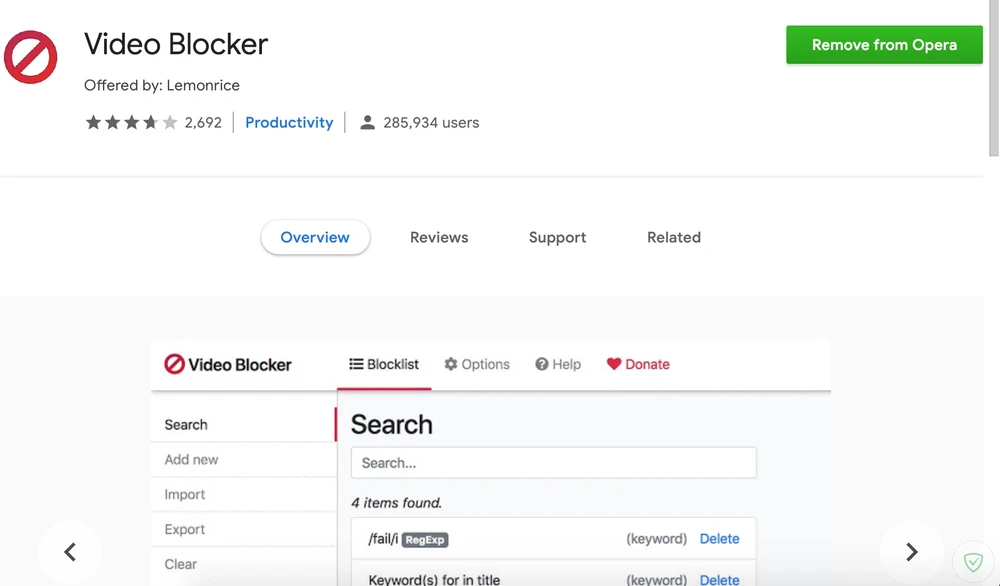Advance to the next screenshot arrow
The height and width of the screenshot is (586, 1000).
click(x=911, y=552)
